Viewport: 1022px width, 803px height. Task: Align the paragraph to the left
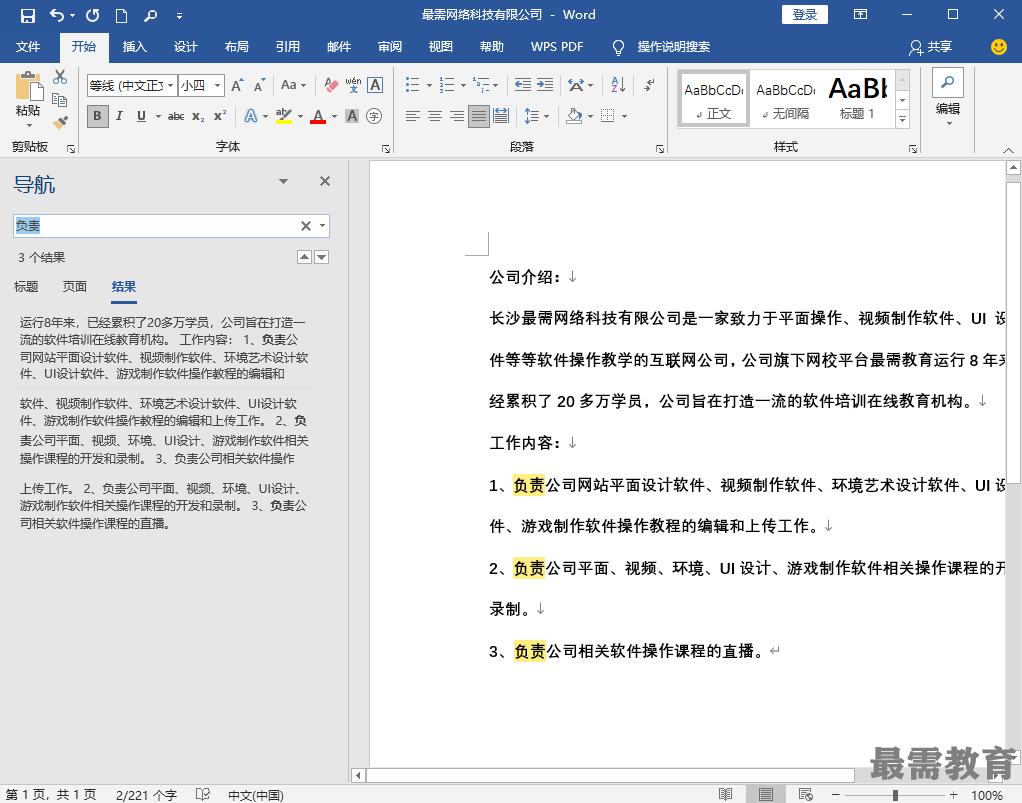(x=413, y=117)
